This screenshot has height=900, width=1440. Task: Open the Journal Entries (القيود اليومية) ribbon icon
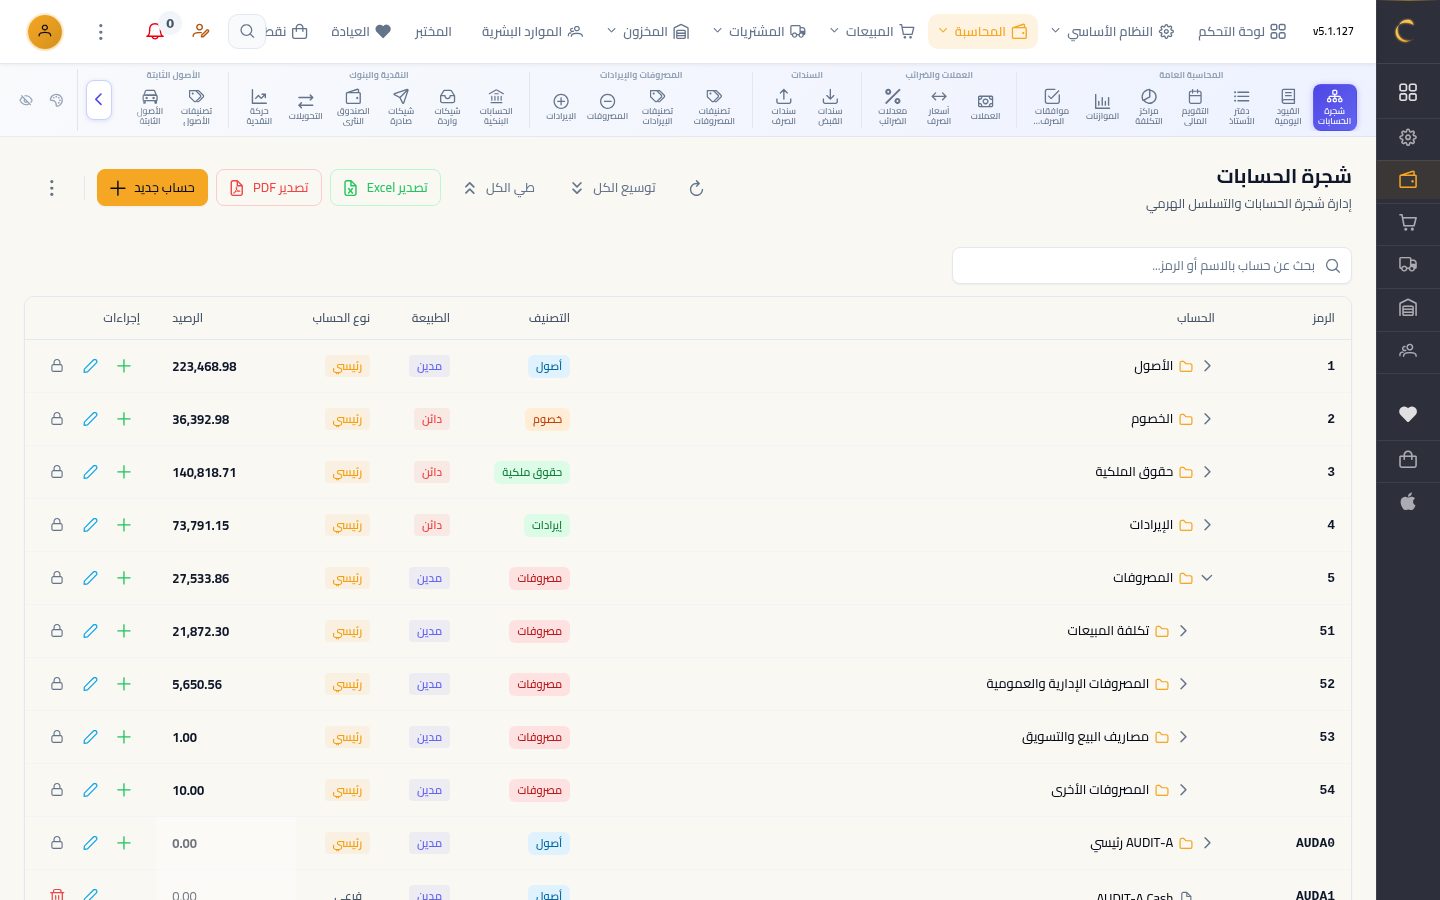(1288, 107)
